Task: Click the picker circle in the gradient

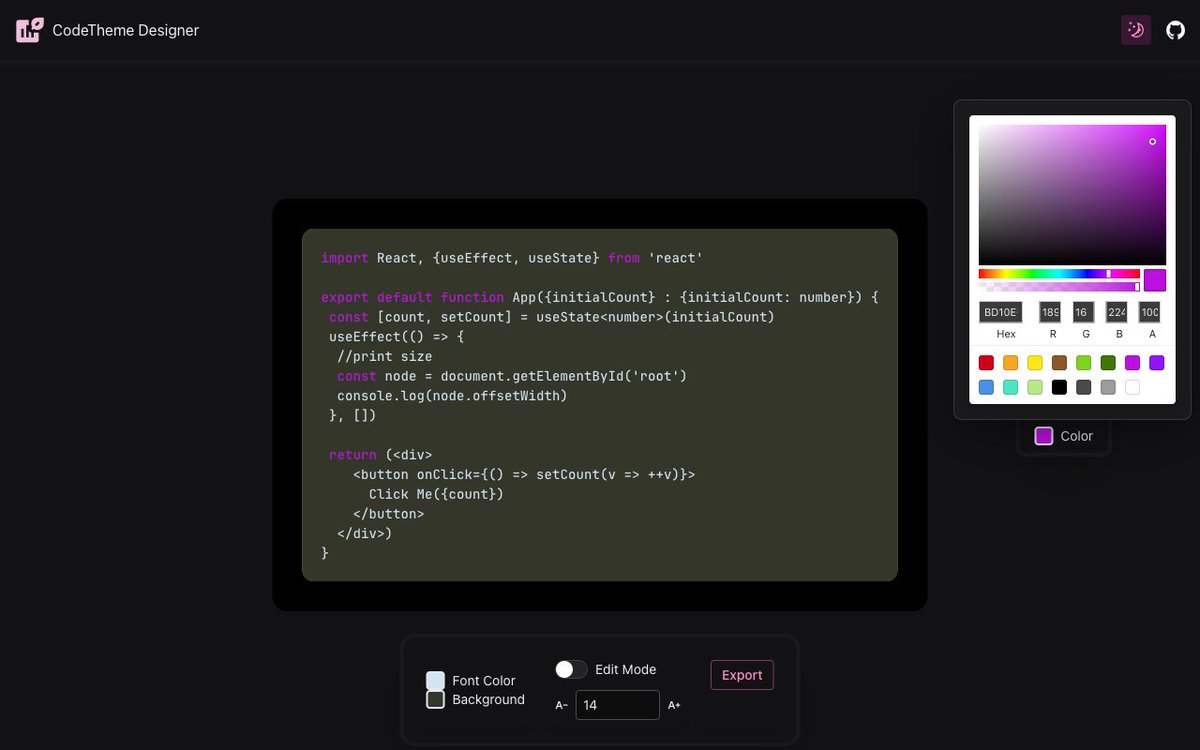Action: 1151,141
